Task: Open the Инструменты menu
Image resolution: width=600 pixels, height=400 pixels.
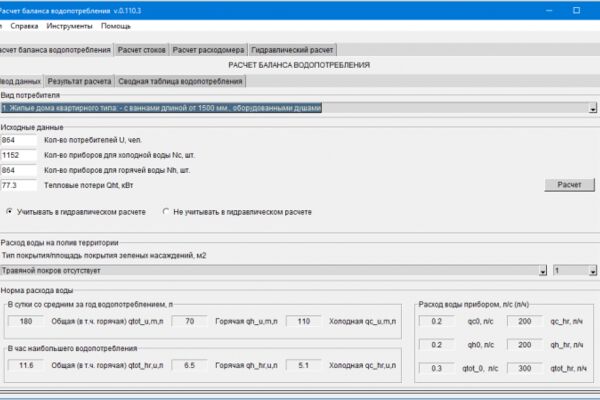Action: click(x=69, y=26)
